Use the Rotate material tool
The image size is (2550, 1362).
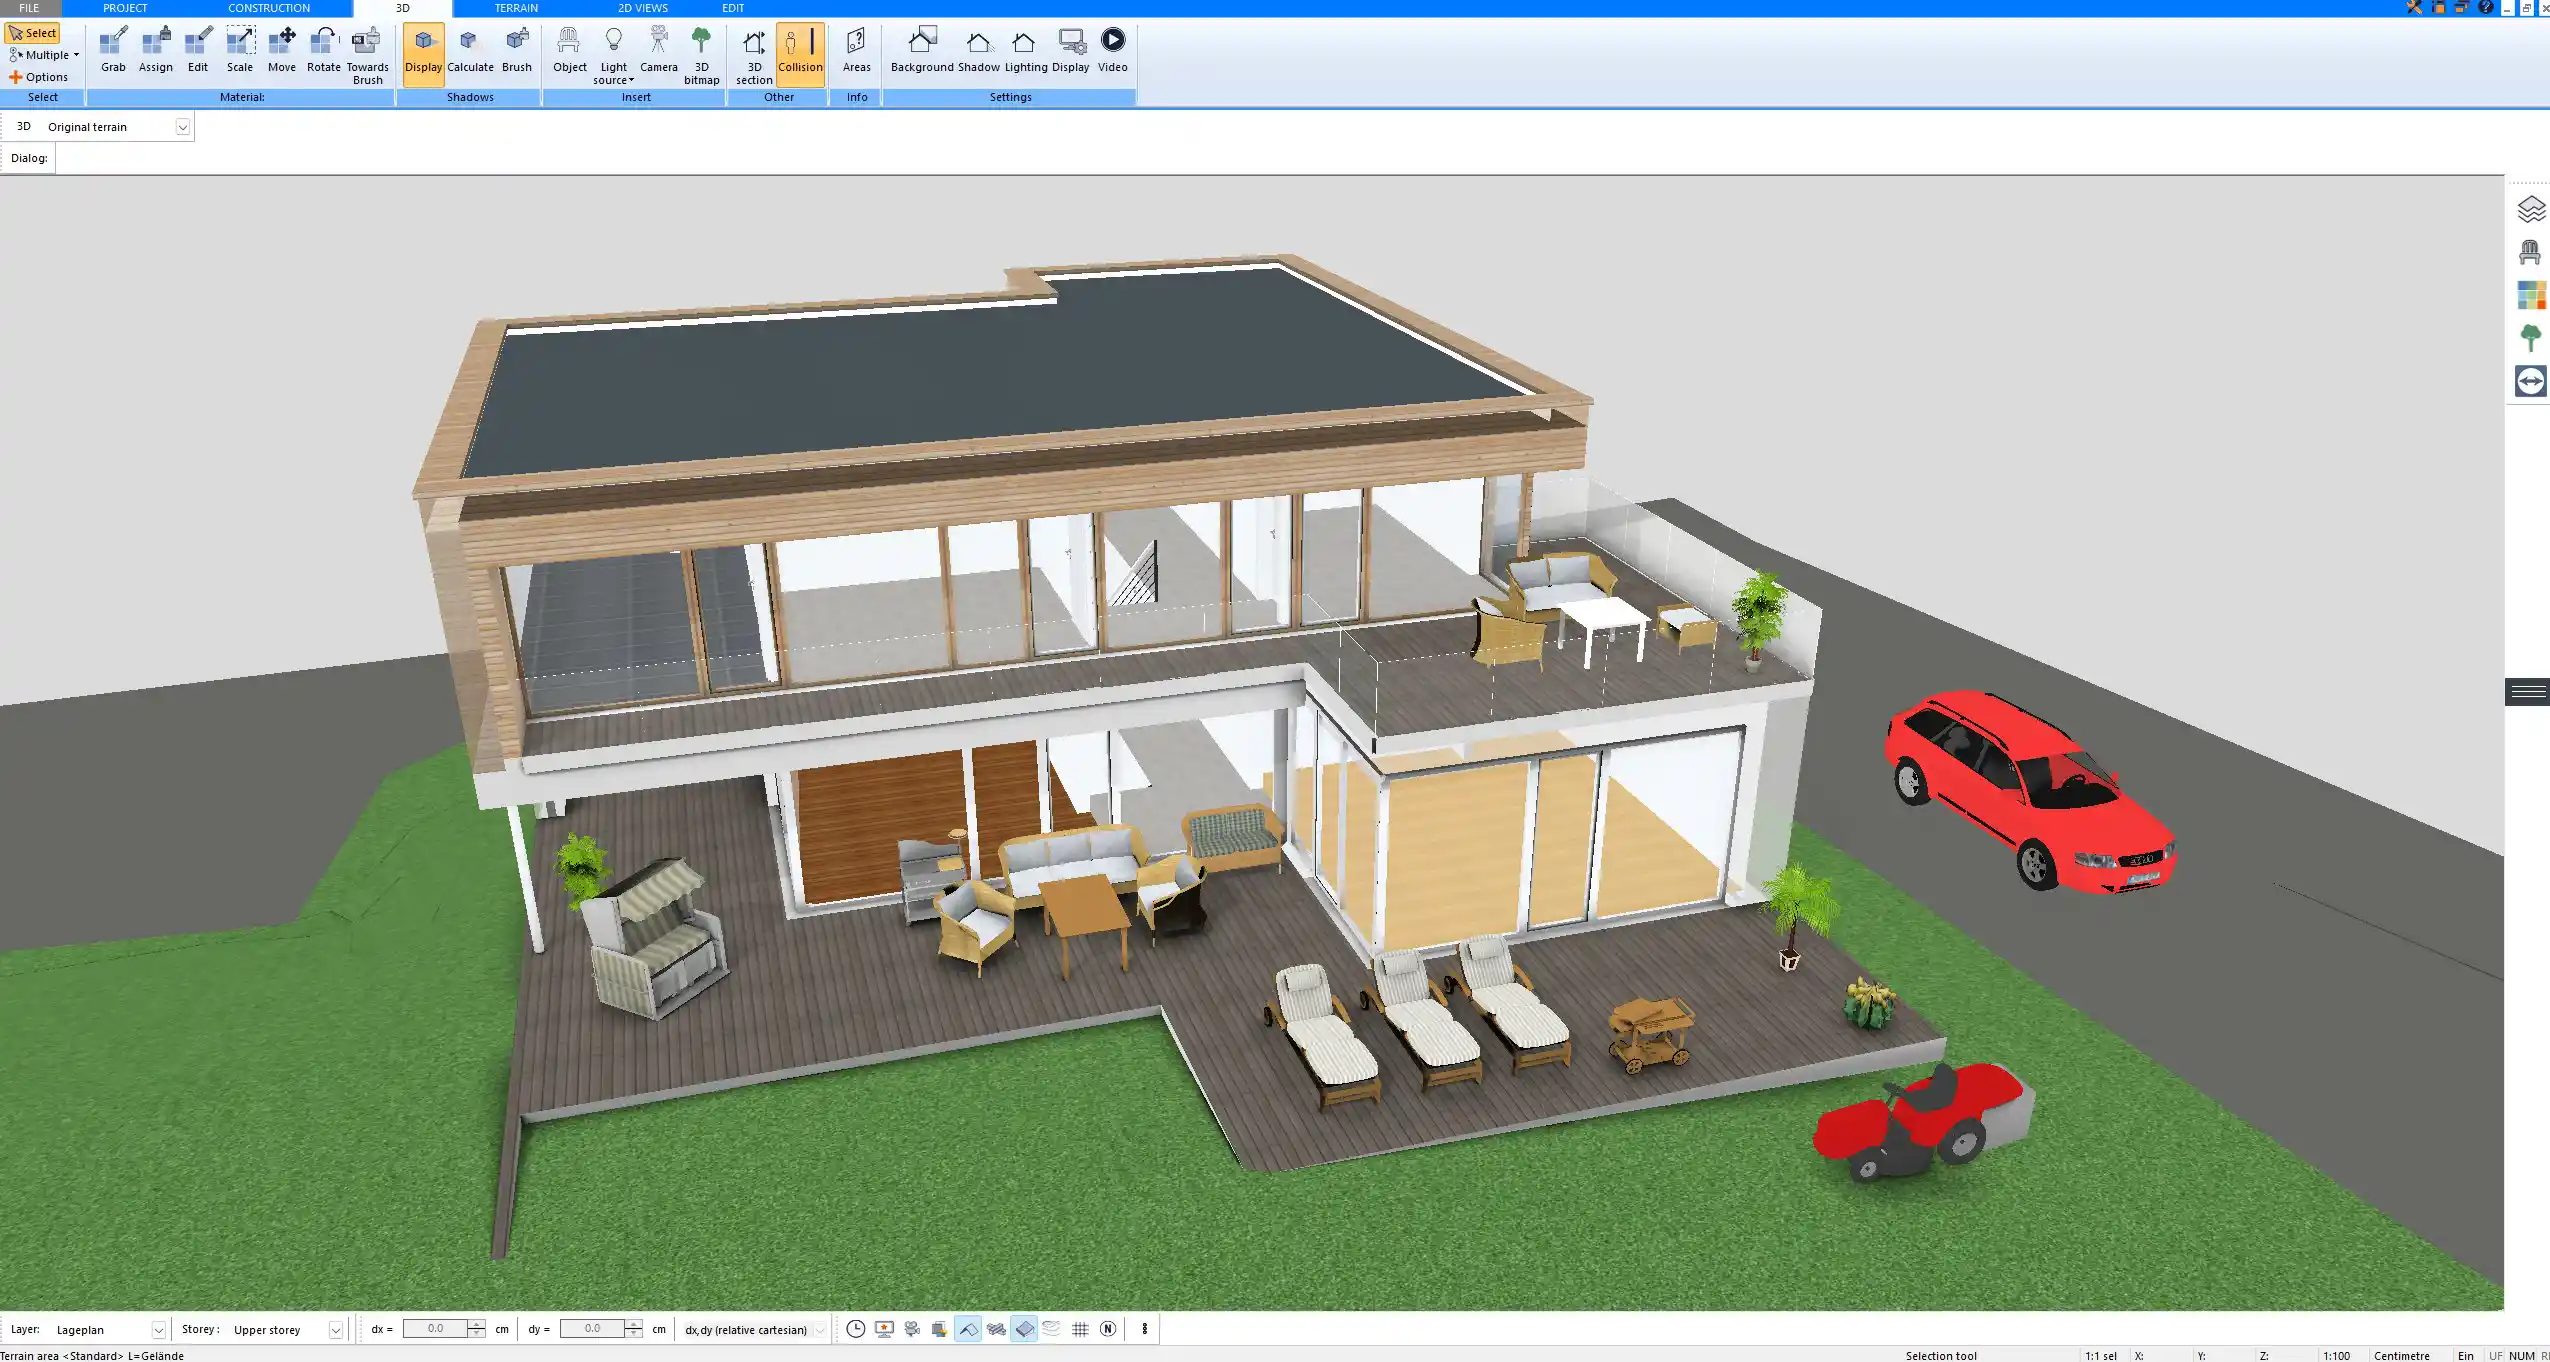click(x=323, y=50)
